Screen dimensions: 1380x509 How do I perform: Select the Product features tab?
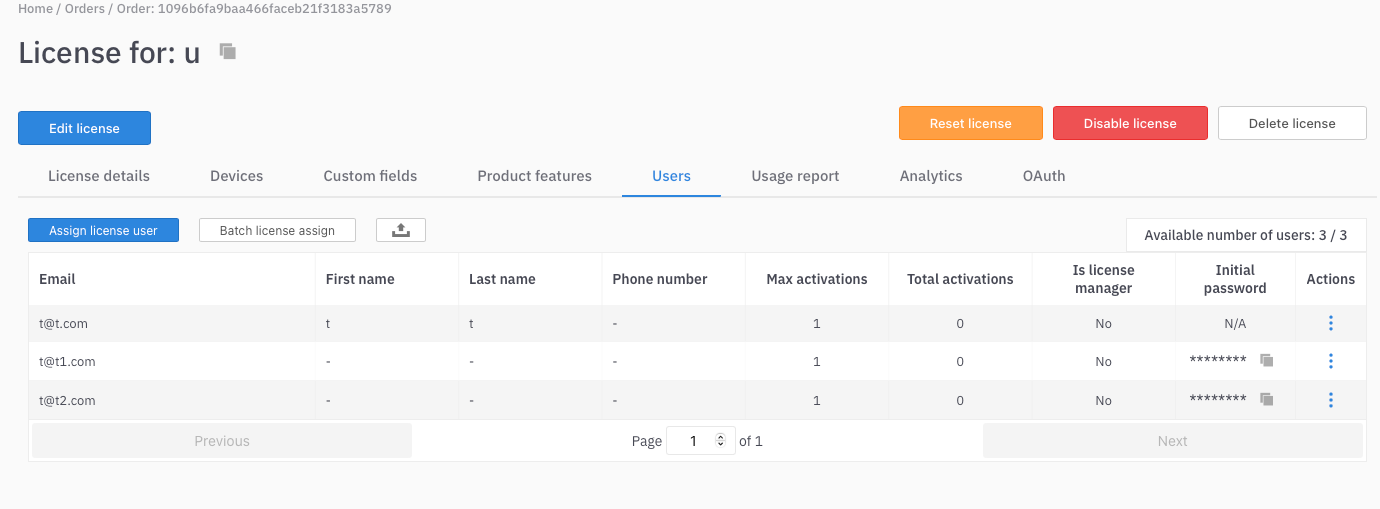(x=534, y=176)
